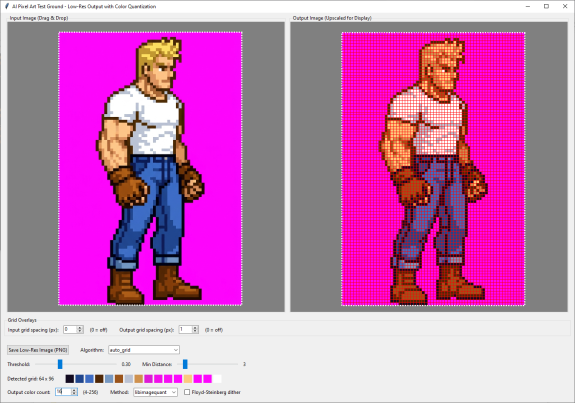Select the white palette swatch

coord(217,378)
